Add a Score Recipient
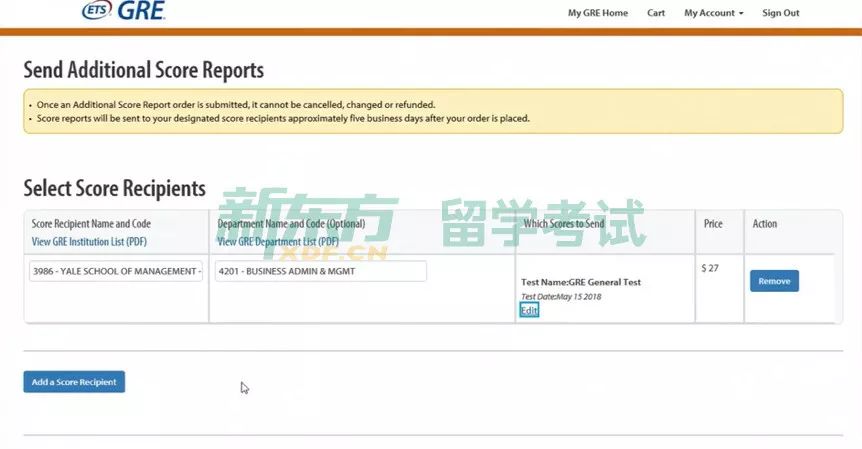The width and height of the screenshot is (862, 449). click(74, 382)
